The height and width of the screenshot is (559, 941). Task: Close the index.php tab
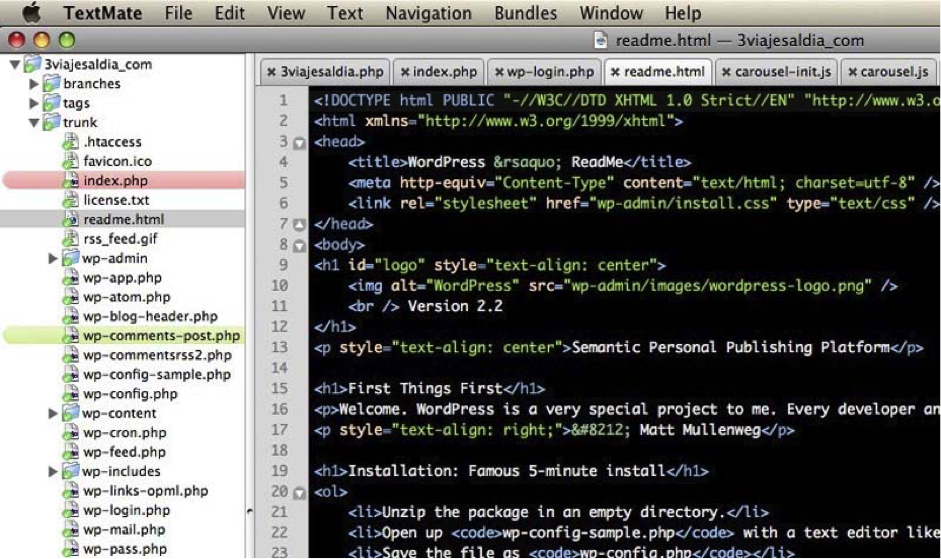[x=405, y=72]
